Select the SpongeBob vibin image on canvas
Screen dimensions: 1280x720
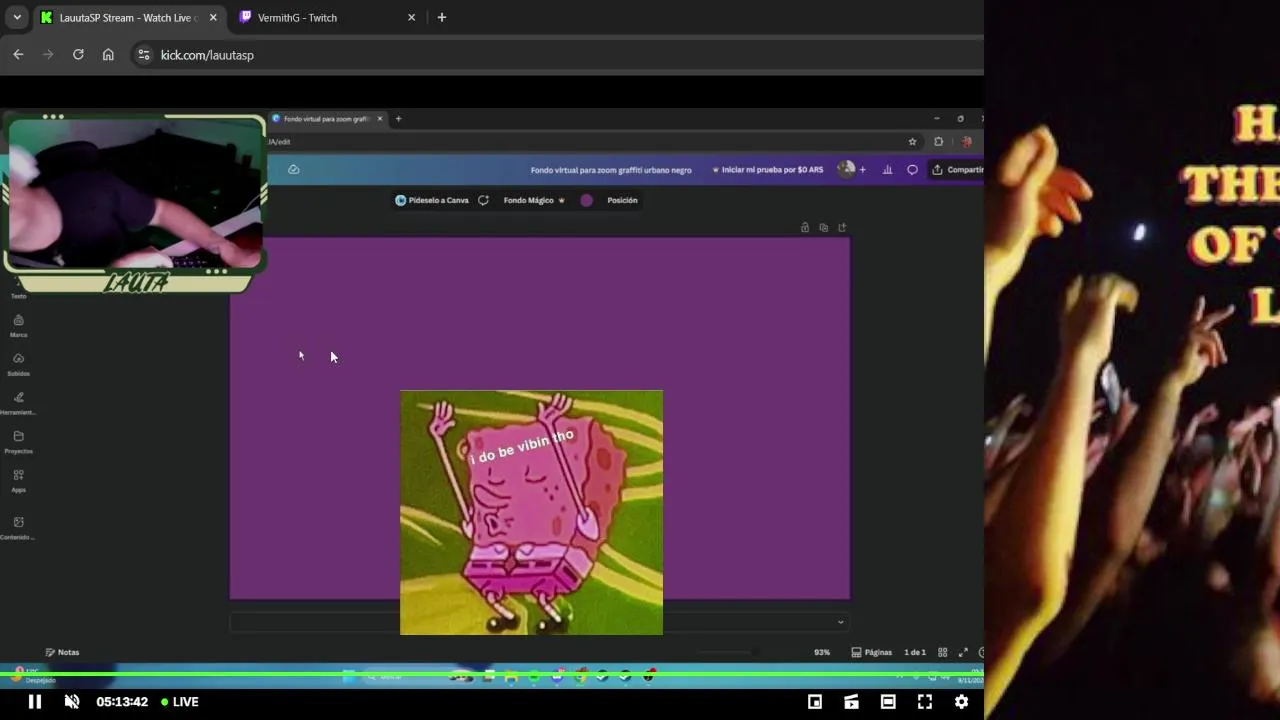point(531,512)
